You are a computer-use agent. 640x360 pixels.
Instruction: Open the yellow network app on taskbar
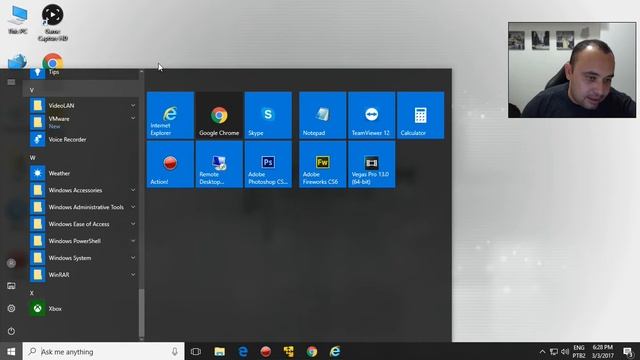click(x=289, y=351)
